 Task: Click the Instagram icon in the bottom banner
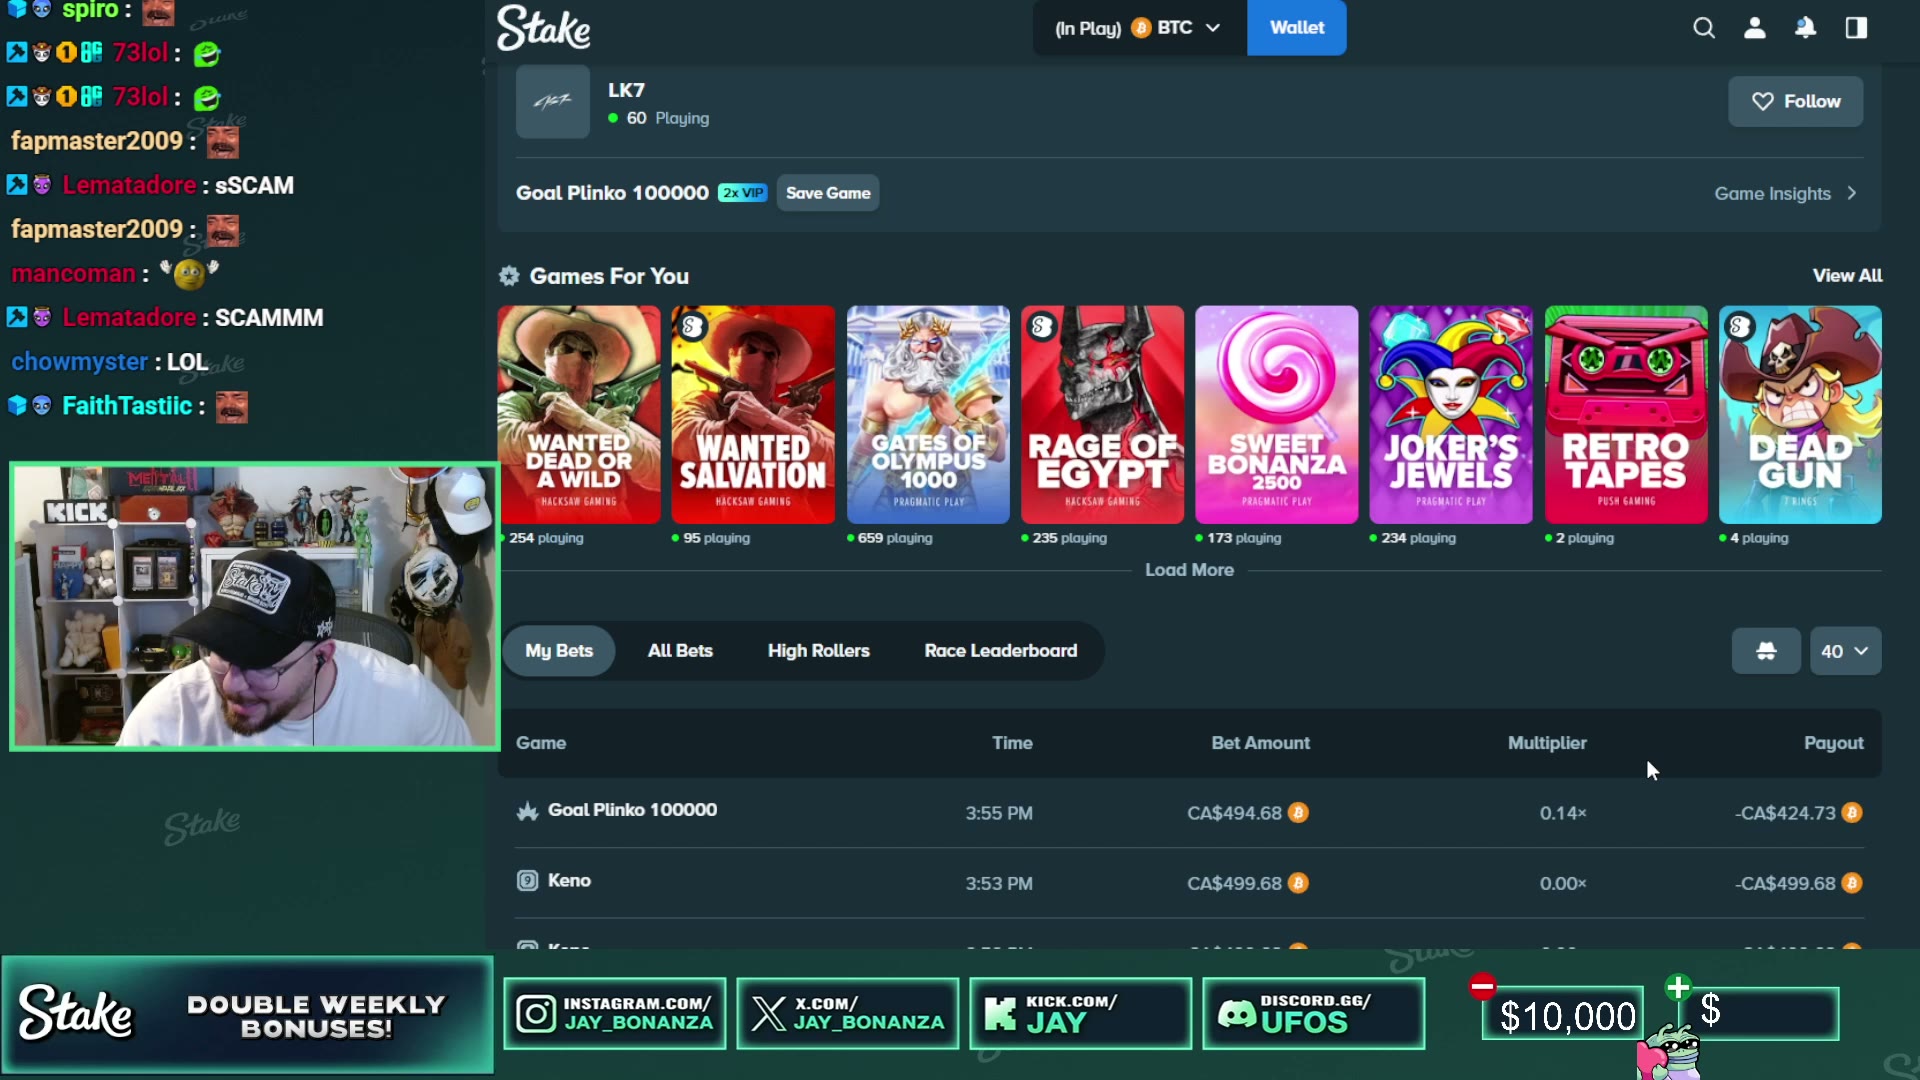536,1014
